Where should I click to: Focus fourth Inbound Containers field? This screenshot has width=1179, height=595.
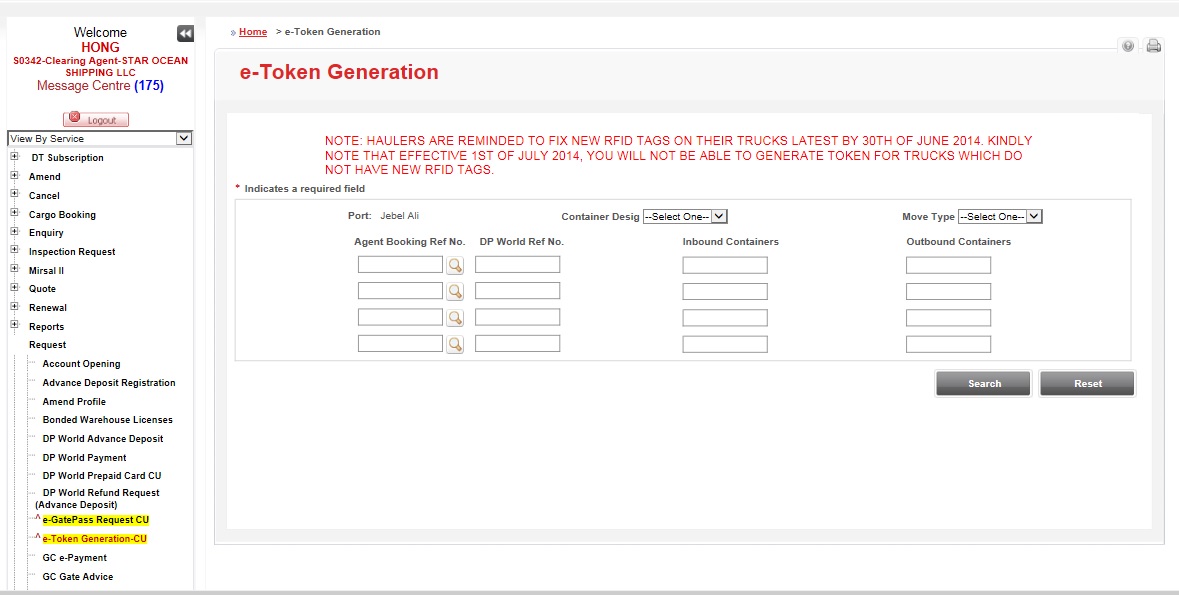coord(725,345)
